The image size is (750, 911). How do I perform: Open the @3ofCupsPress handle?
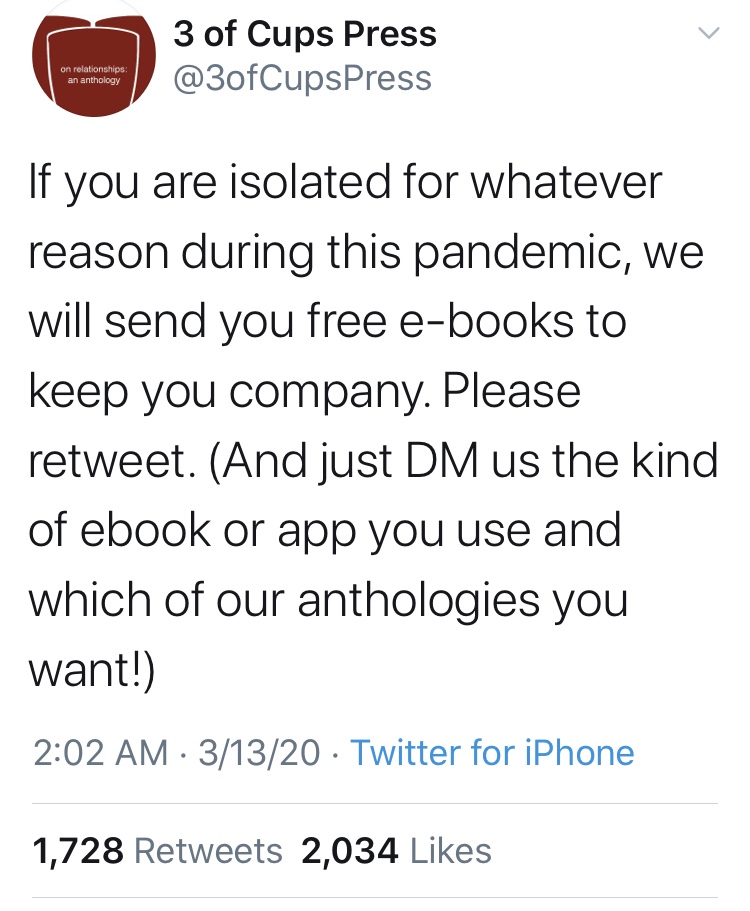pyautogui.click(x=302, y=77)
